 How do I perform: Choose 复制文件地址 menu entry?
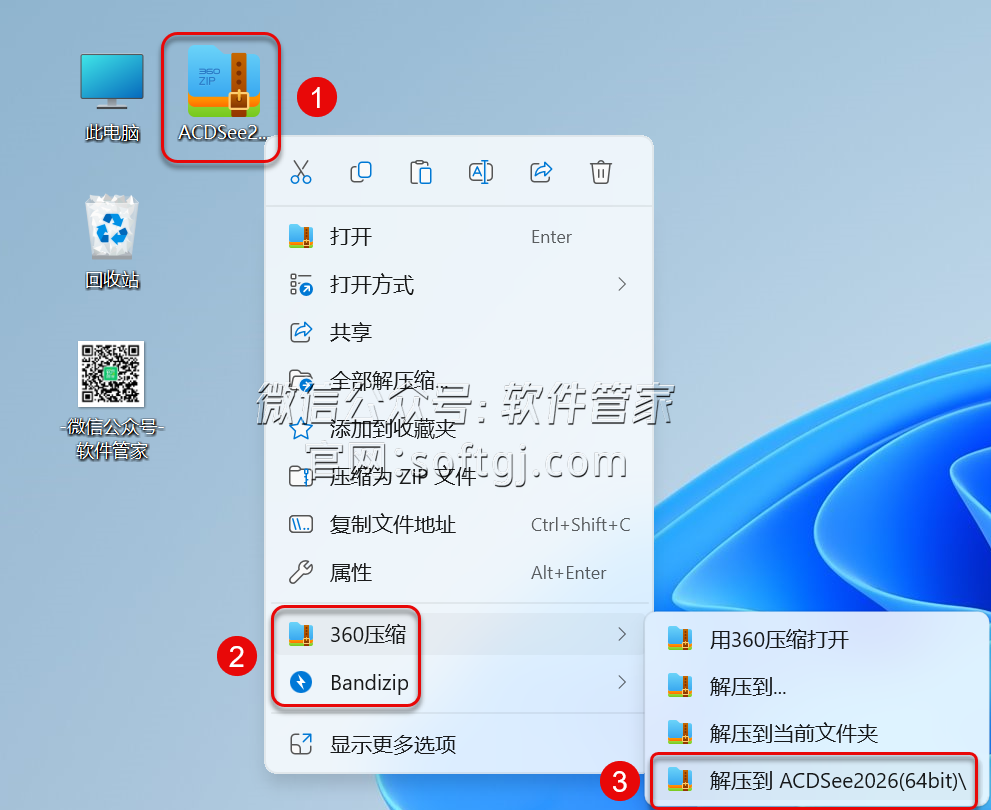(459, 524)
